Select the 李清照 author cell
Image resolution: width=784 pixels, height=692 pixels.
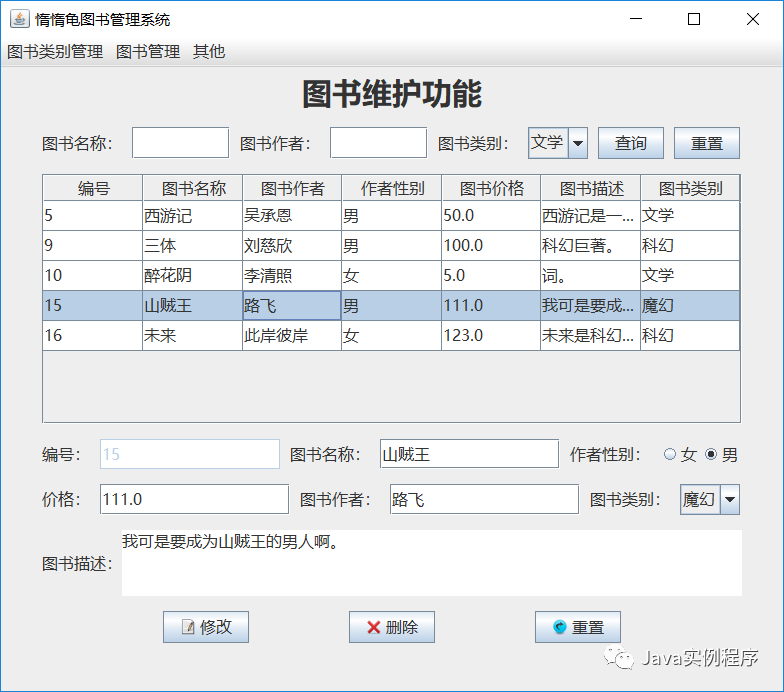coord(292,276)
